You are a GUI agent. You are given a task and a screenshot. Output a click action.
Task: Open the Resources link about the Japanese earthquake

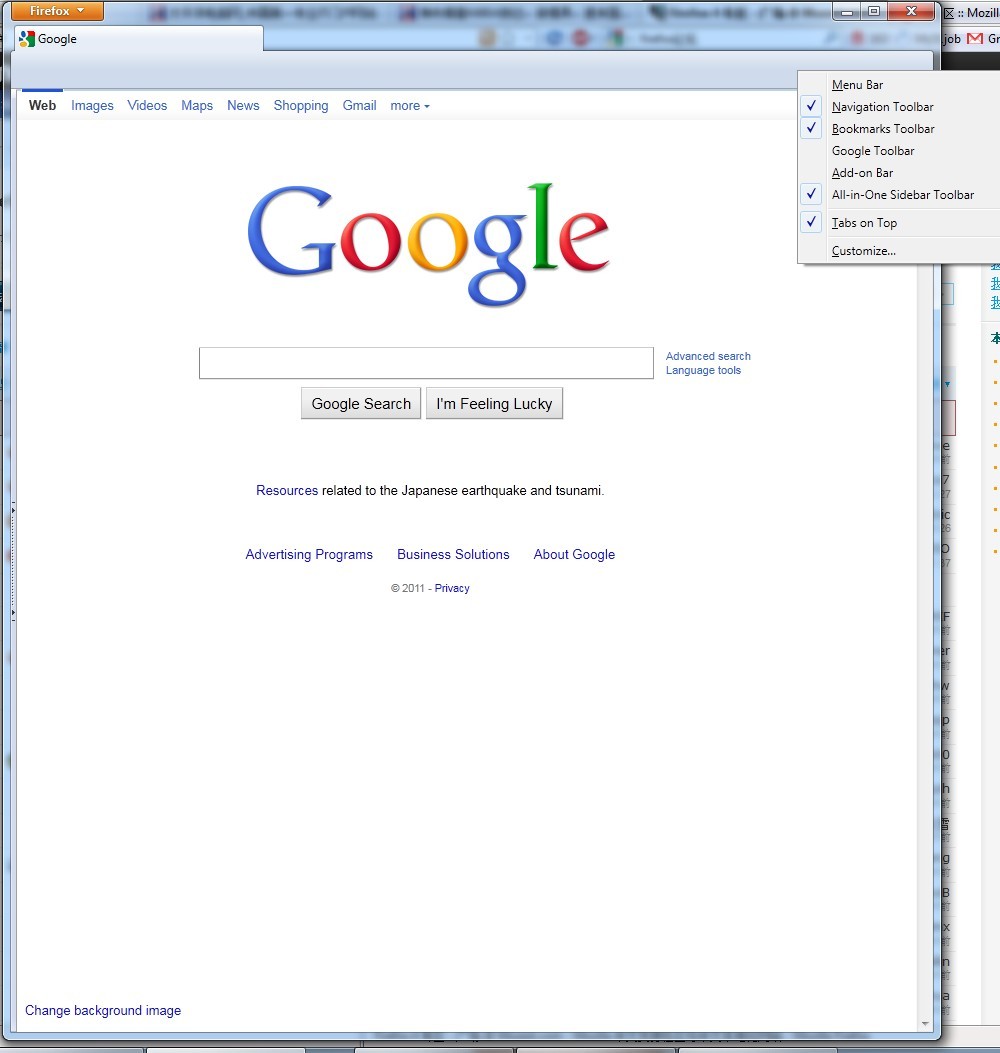pyautogui.click(x=287, y=490)
